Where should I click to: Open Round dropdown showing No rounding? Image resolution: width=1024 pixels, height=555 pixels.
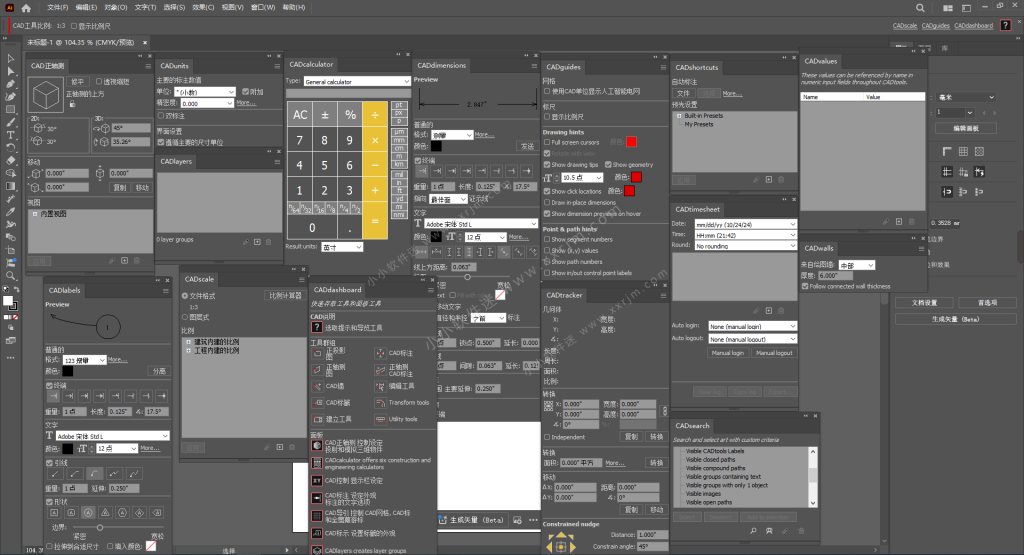tap(745, 246)
